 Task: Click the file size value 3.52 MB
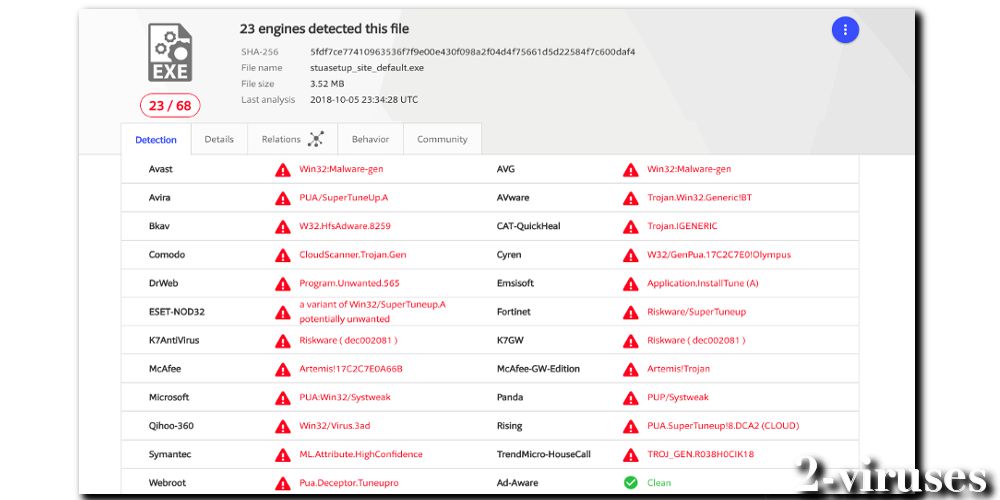coord(327,84)
